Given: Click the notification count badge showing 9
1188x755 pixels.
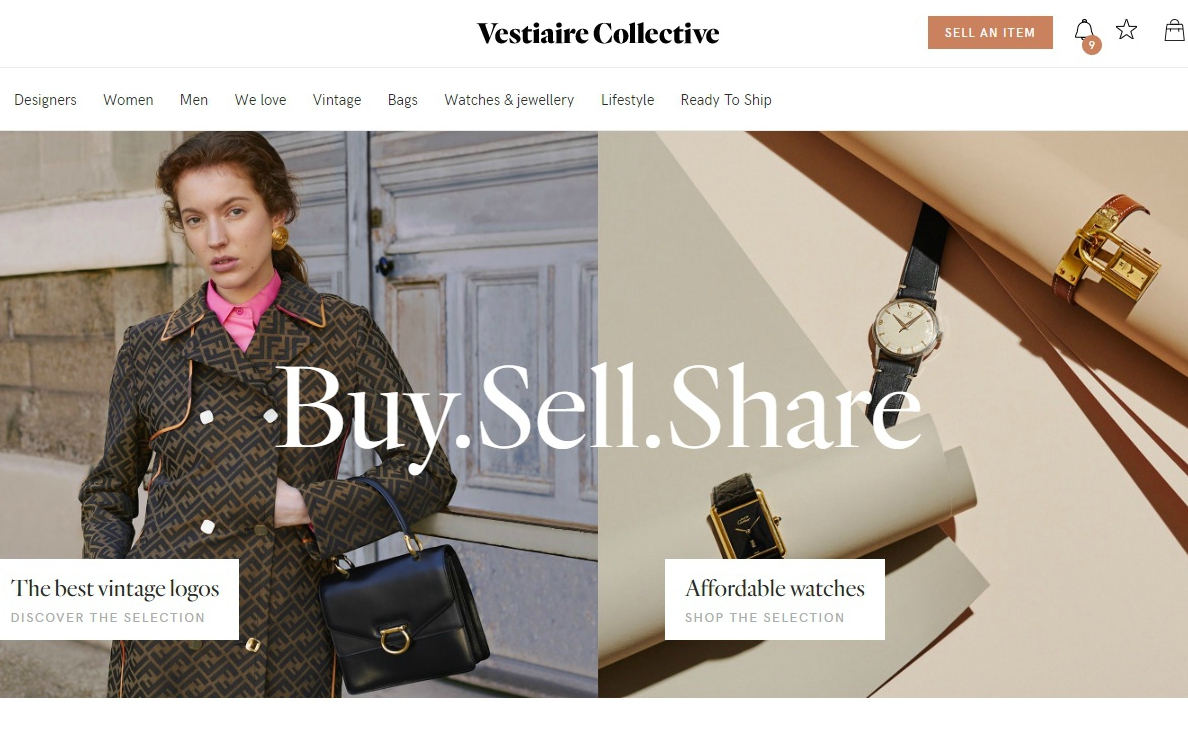Looking at the screenshot, I should 1092,45.
